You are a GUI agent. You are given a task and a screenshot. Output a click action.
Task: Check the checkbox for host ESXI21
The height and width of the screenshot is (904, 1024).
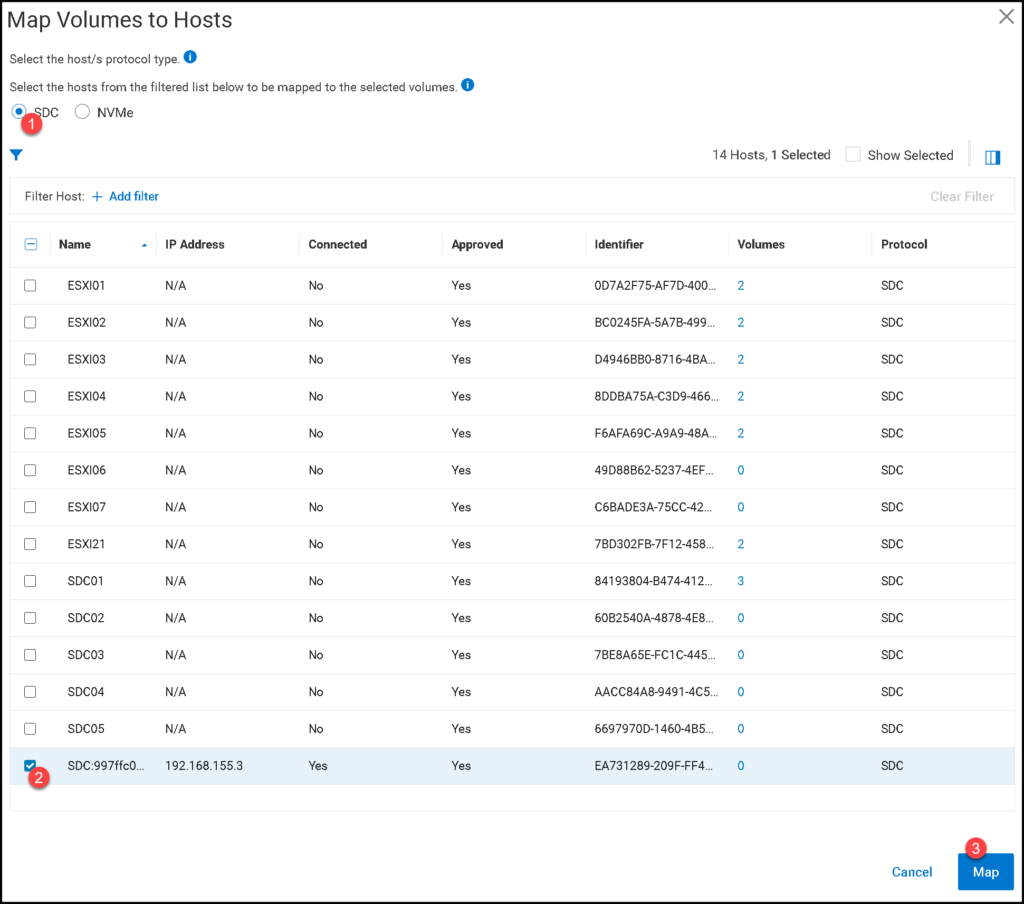pyautogui.click(x=30, y=544)
